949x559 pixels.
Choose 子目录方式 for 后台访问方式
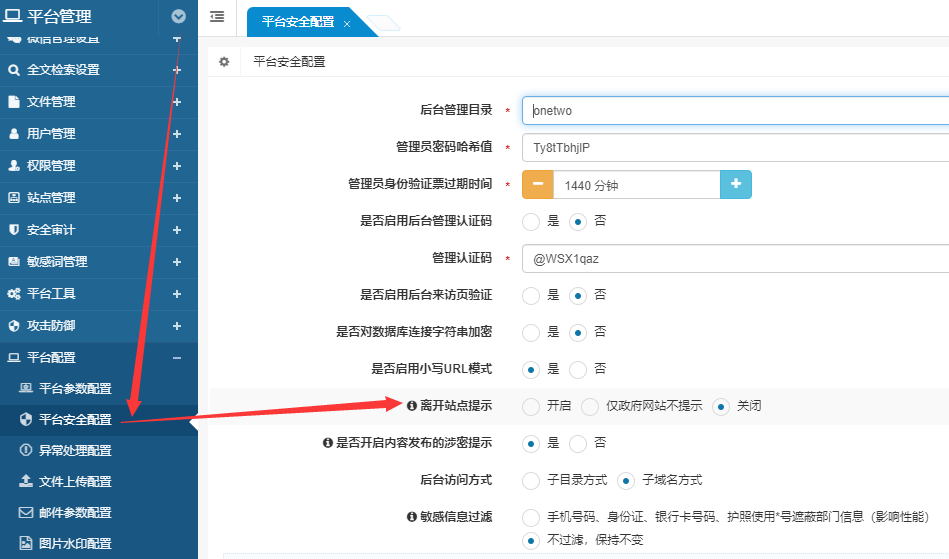click(532, 480)
